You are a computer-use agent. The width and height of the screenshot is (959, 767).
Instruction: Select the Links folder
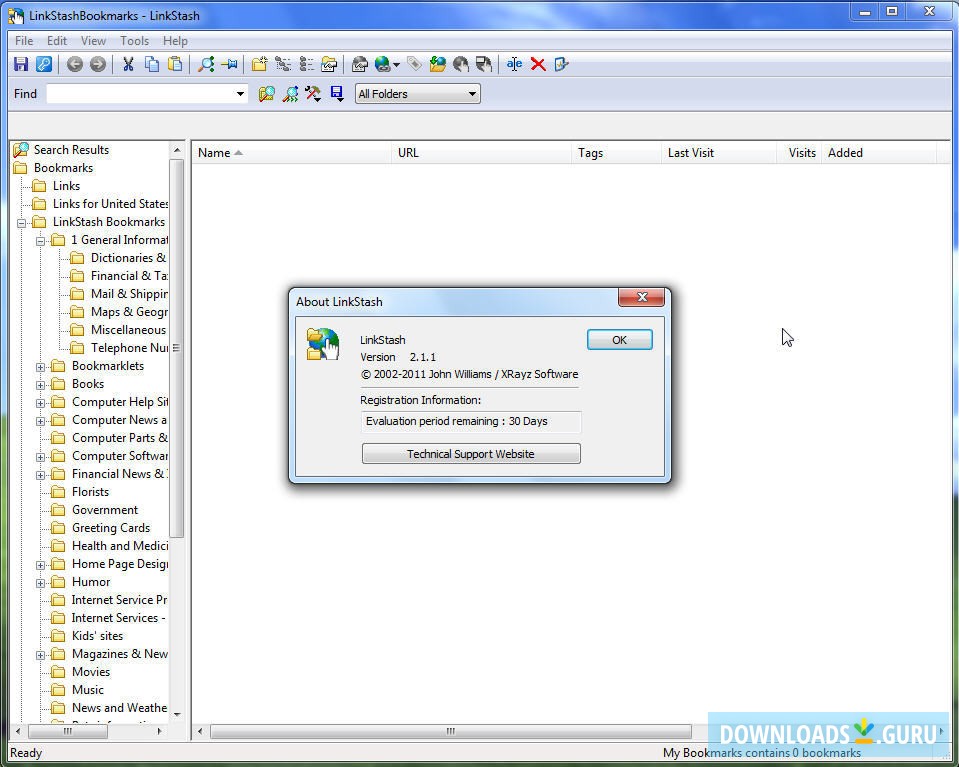(x=66, y=186)
